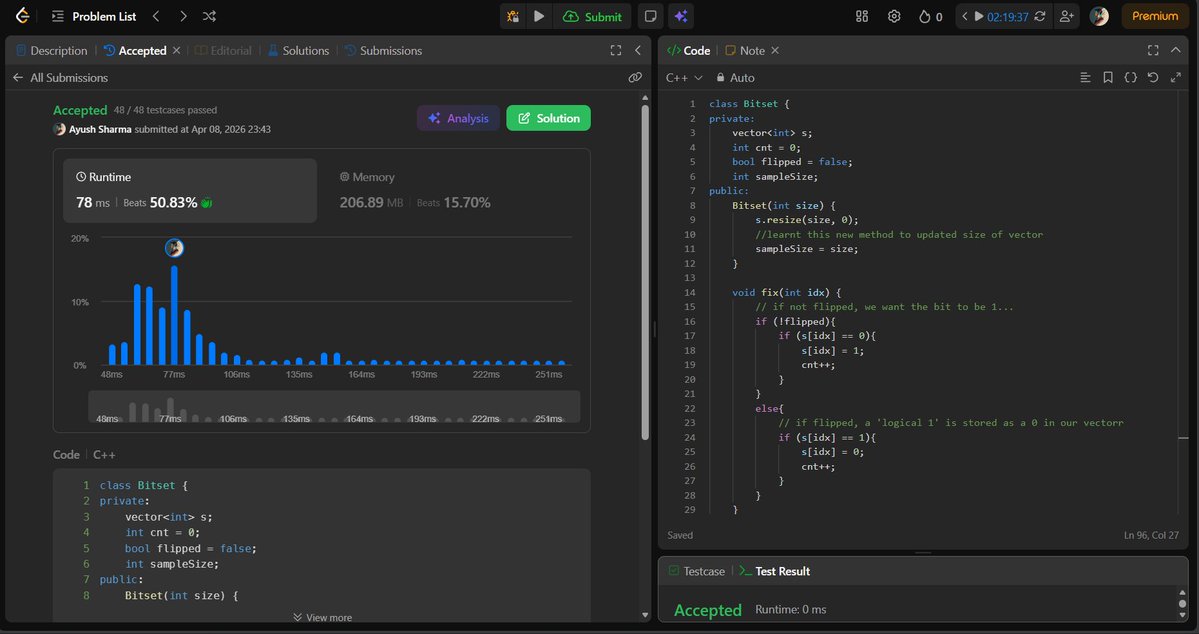Invite a collaborator with add-person icon
The height and width of the screenshot is (634, 1199).
coord(1065,16)
